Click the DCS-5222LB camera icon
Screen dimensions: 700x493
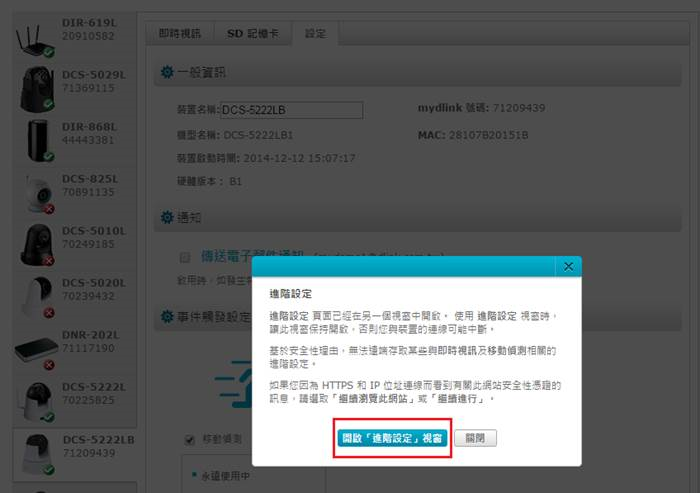click(34, 452)
